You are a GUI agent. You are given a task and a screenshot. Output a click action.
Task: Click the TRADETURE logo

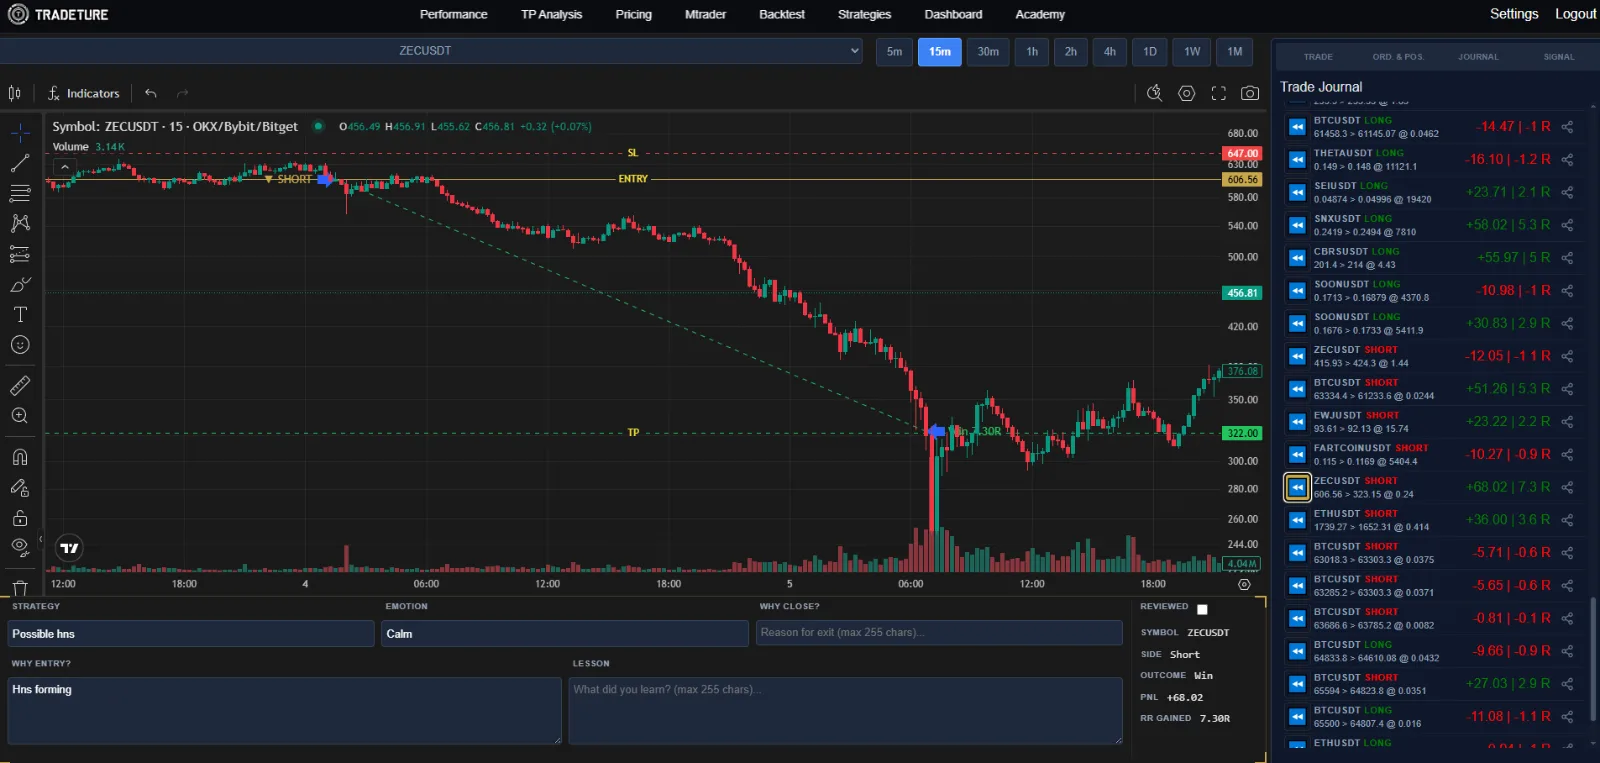click(x=58, y=14)
